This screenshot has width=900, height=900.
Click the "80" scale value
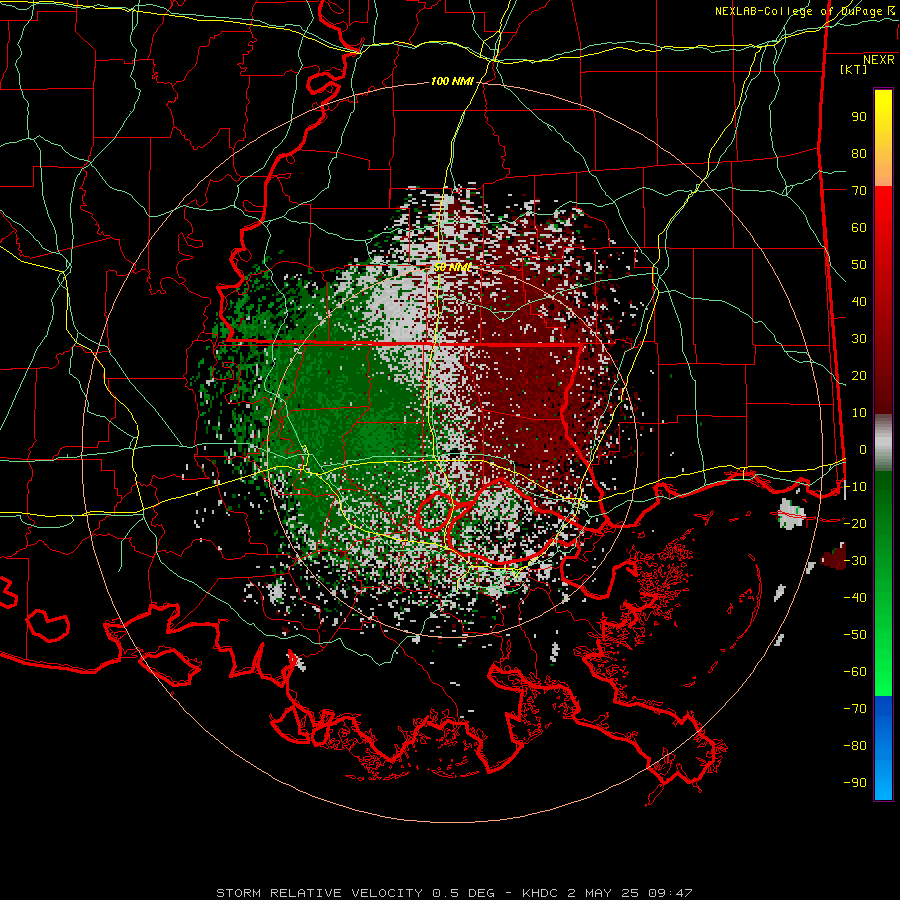pos(859,153)
